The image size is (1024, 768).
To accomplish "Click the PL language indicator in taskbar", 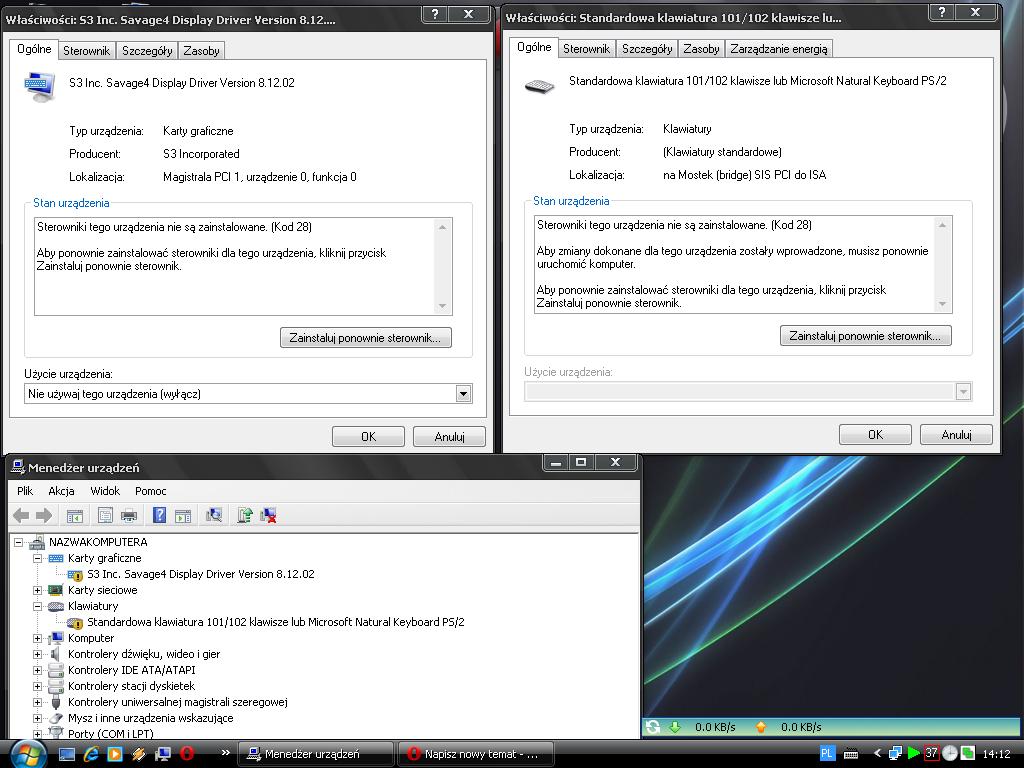I will (827, 753).
